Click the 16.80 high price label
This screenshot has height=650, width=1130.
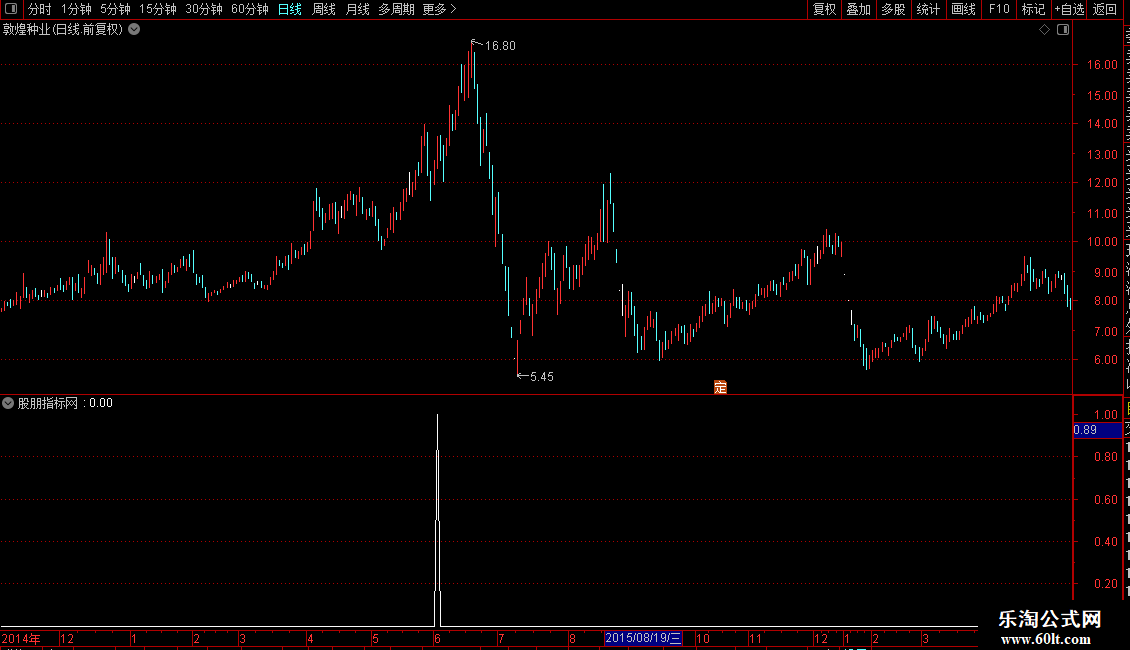tap(500, 46)
